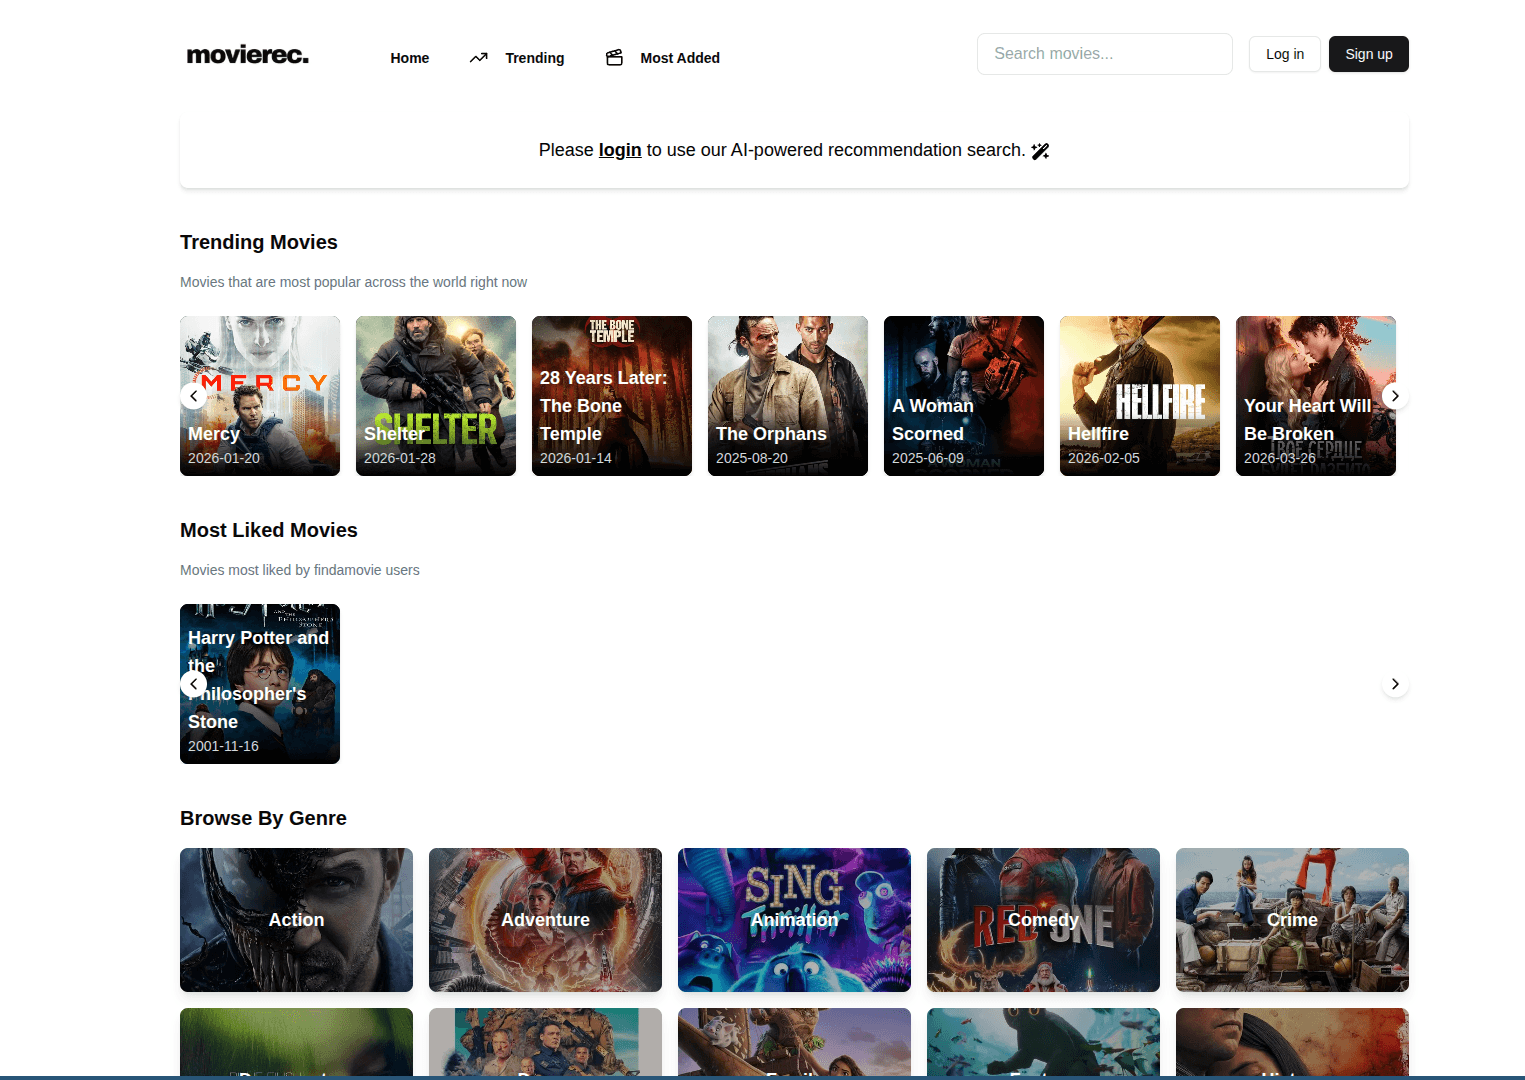This screenshot has height=1080, width=1525.
Task: Open the Most Added section
Action: (680, 57)
